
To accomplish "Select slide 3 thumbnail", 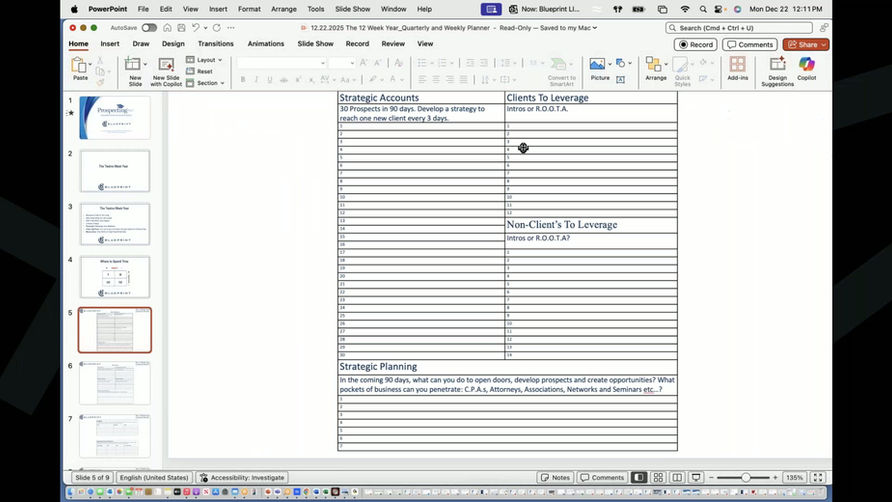I will (115, 224).
